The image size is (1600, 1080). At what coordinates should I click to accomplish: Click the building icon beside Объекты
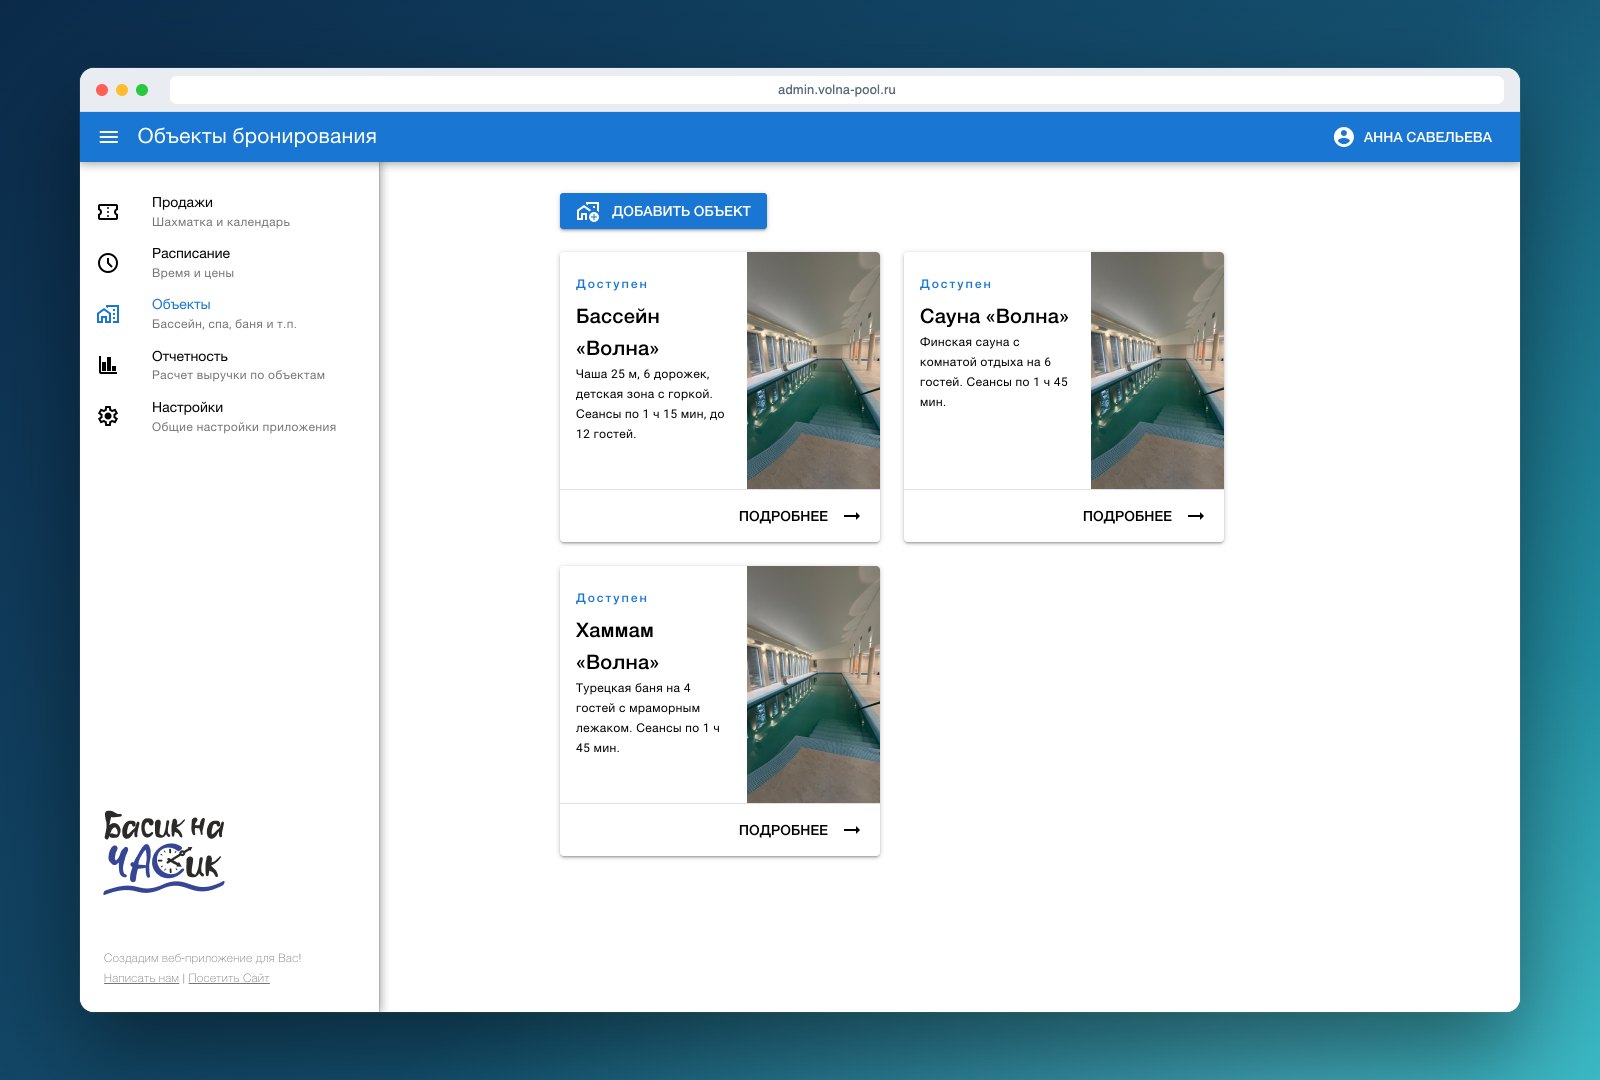click(x=108, y=314)
